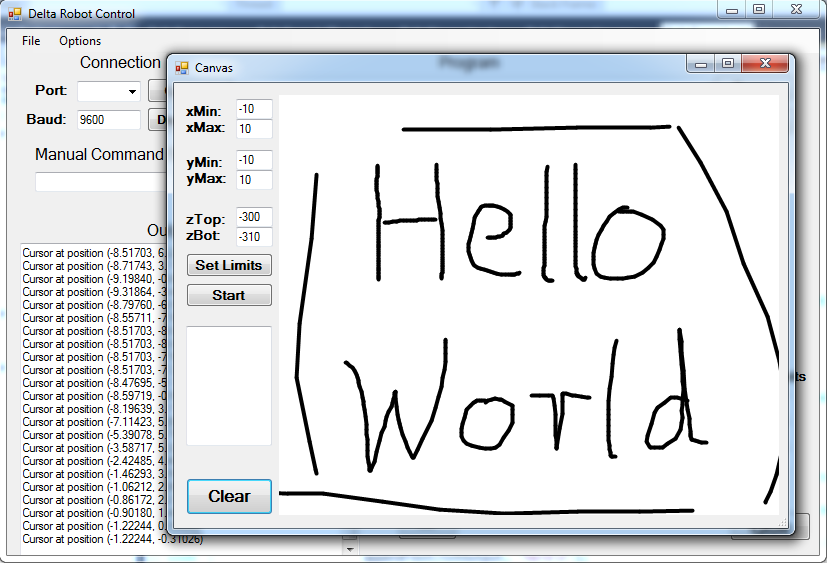Click the zTop field showing -300
Screen dimensions: 827x563
[x=254, y=217]
